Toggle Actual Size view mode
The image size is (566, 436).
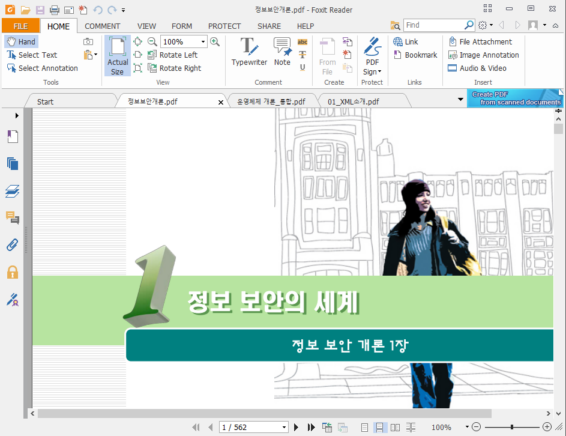[x=117, y=56]
